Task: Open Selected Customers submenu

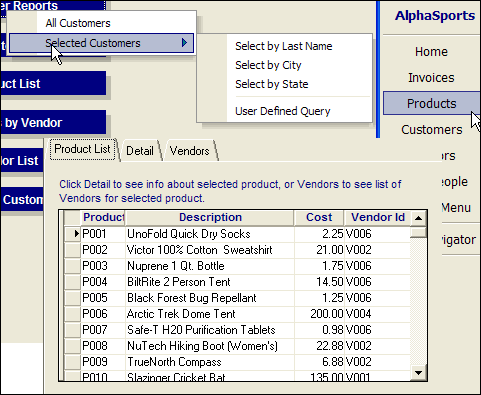Action: [101, 43]
